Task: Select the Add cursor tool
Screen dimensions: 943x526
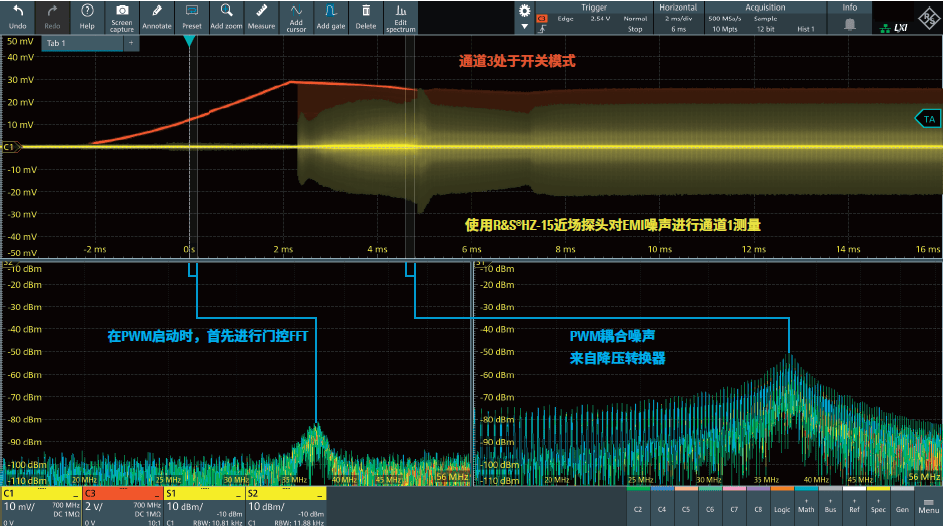Action: [296, 16]
